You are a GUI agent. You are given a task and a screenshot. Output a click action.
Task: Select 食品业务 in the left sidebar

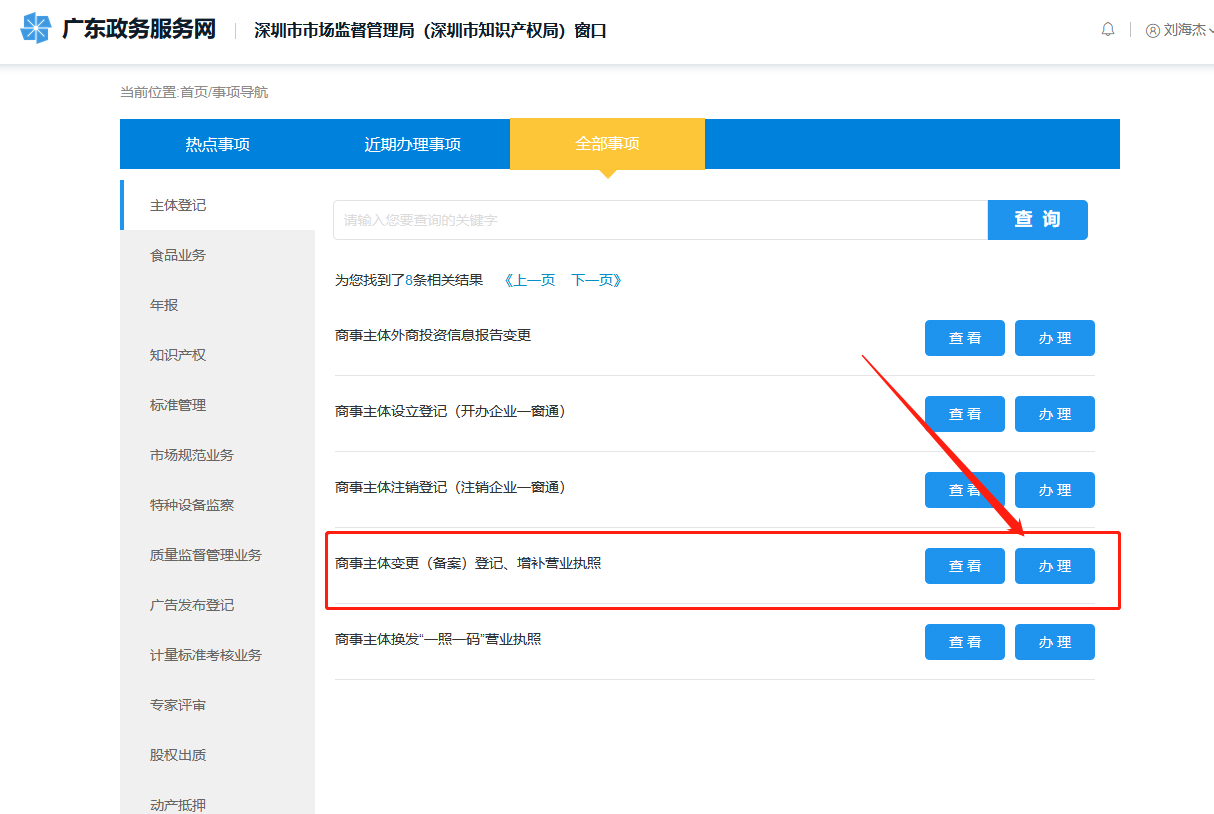(x=178, y=255)
